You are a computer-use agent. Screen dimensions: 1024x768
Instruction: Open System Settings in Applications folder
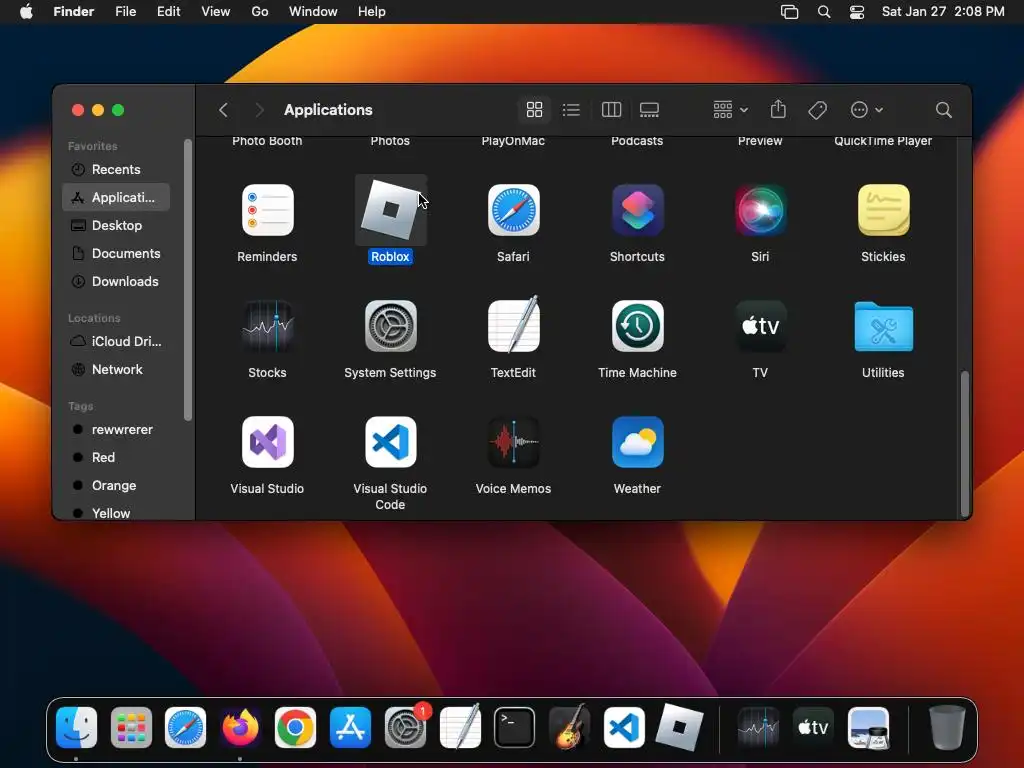(x=391, y=326)
